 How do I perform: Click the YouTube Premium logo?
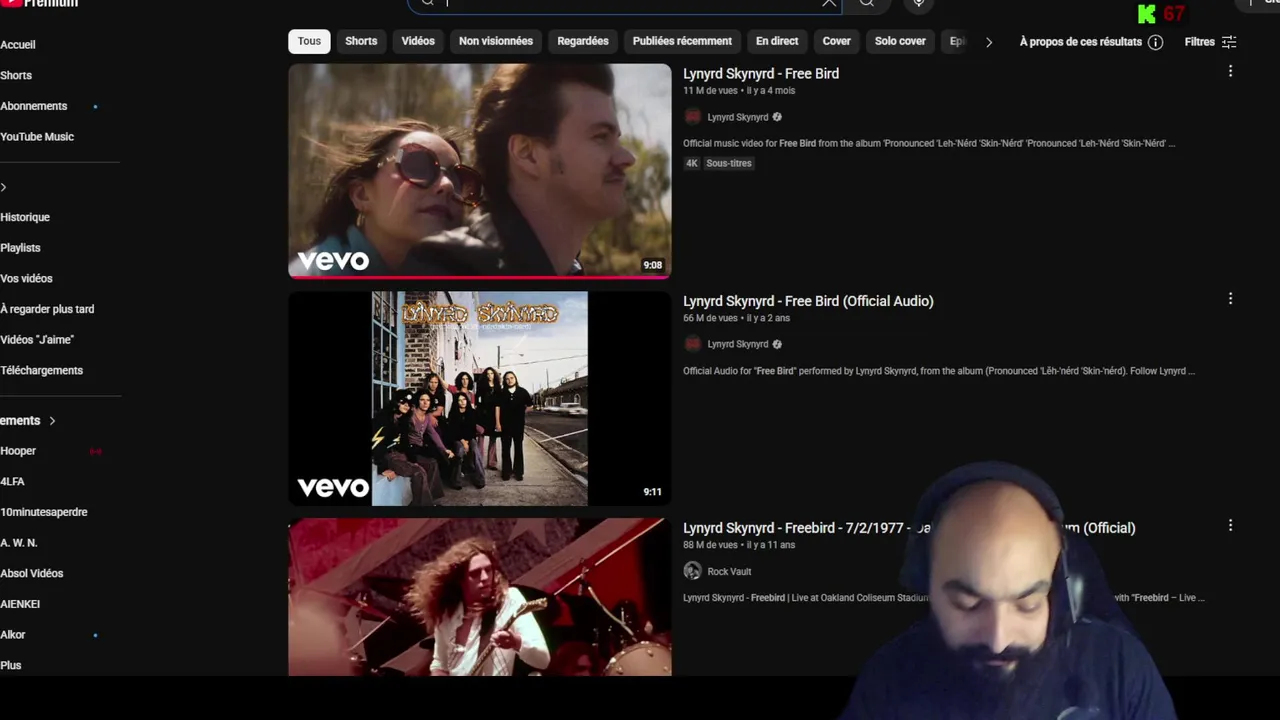point(39,4)
